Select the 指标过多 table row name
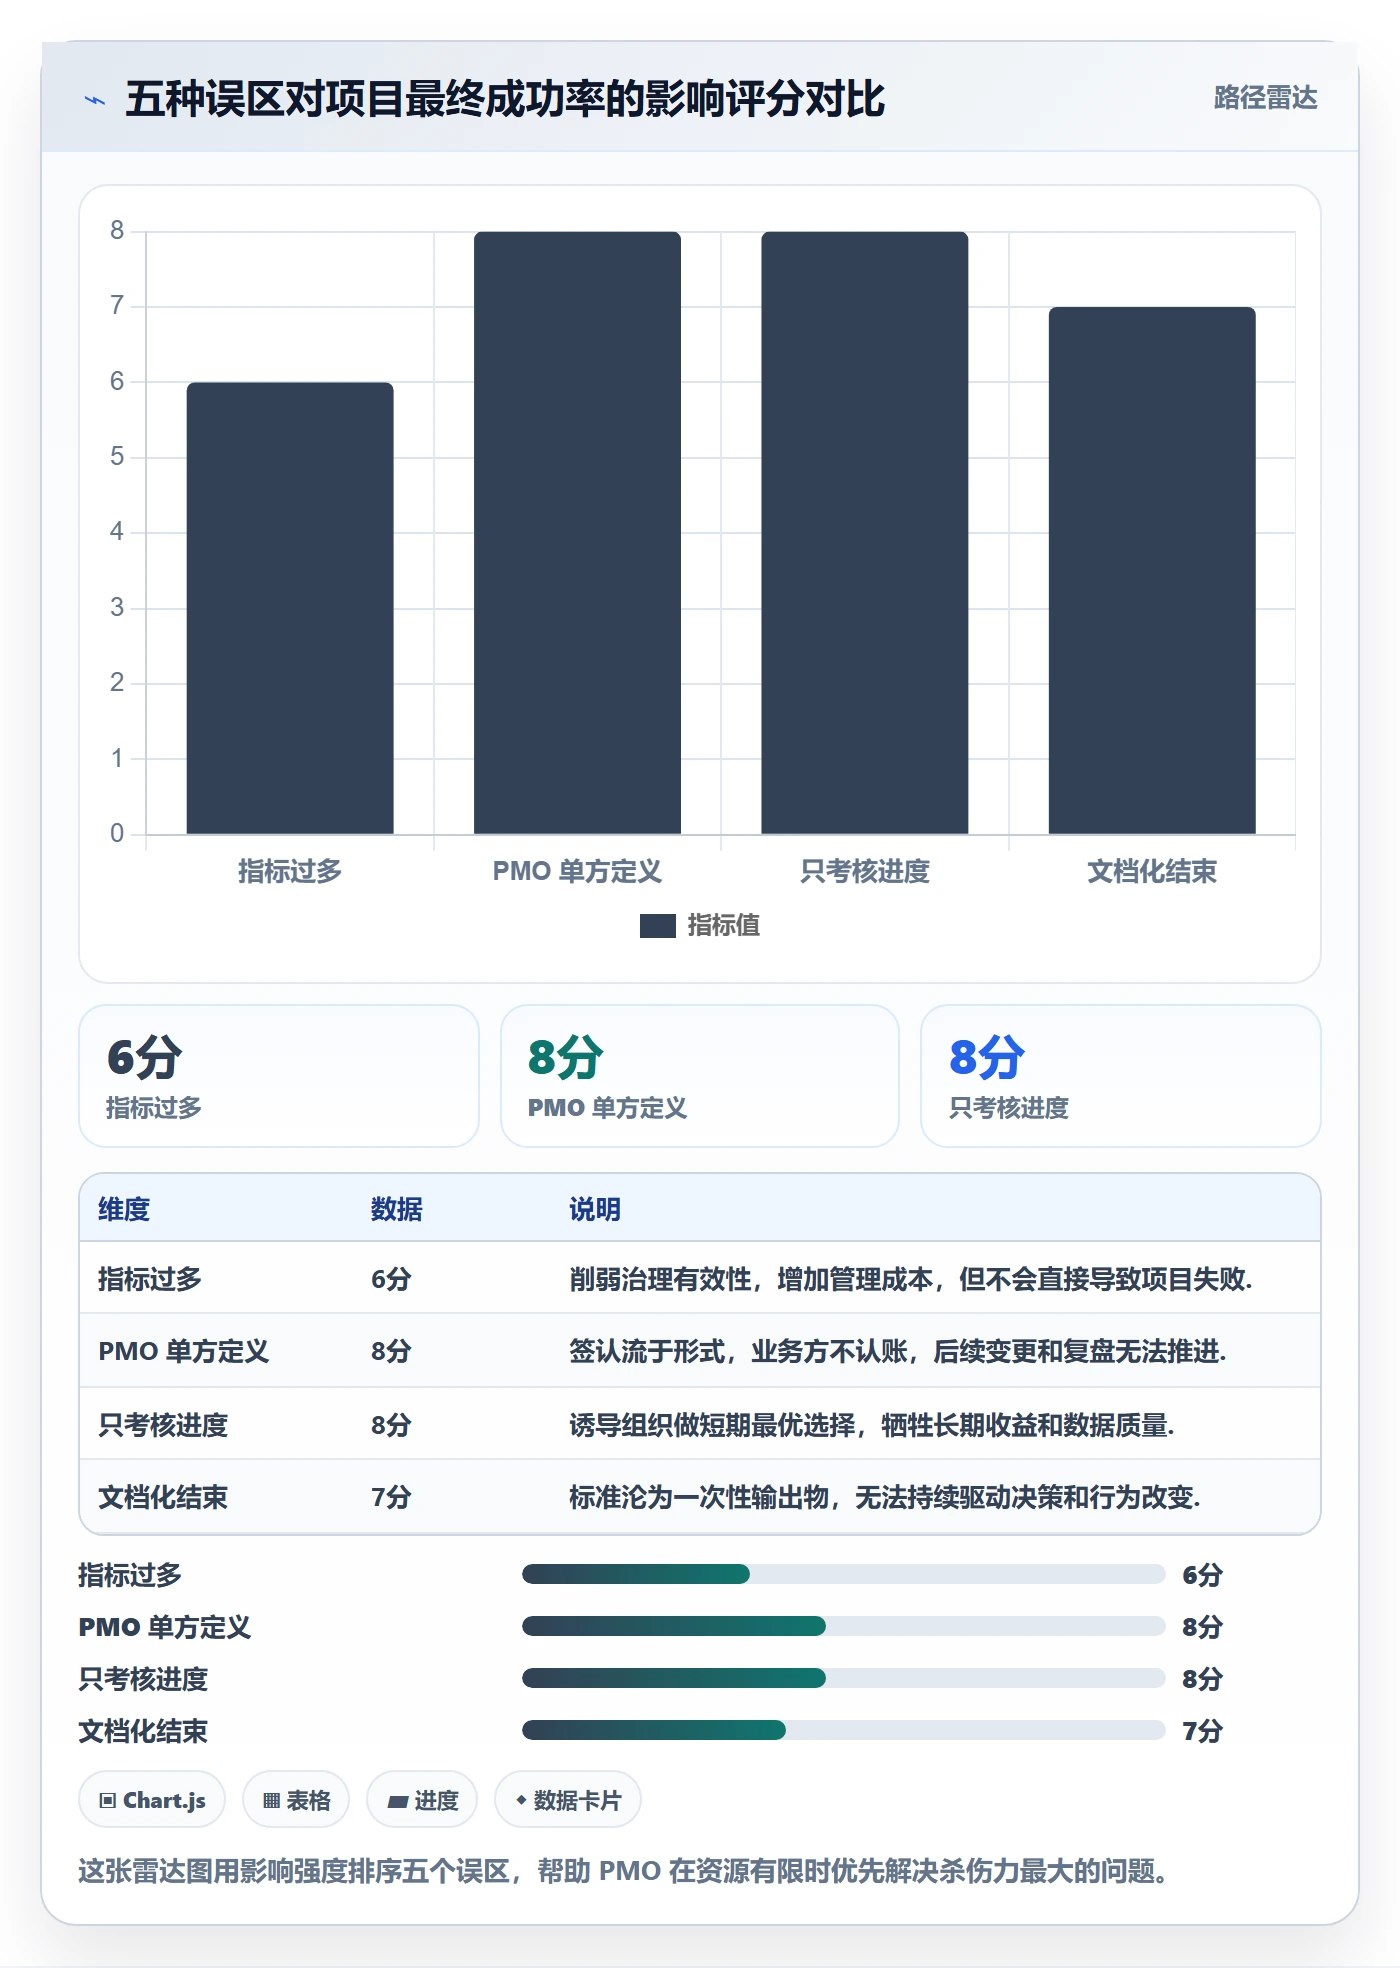The image size is (1400, 1968). click(150, 1279)
